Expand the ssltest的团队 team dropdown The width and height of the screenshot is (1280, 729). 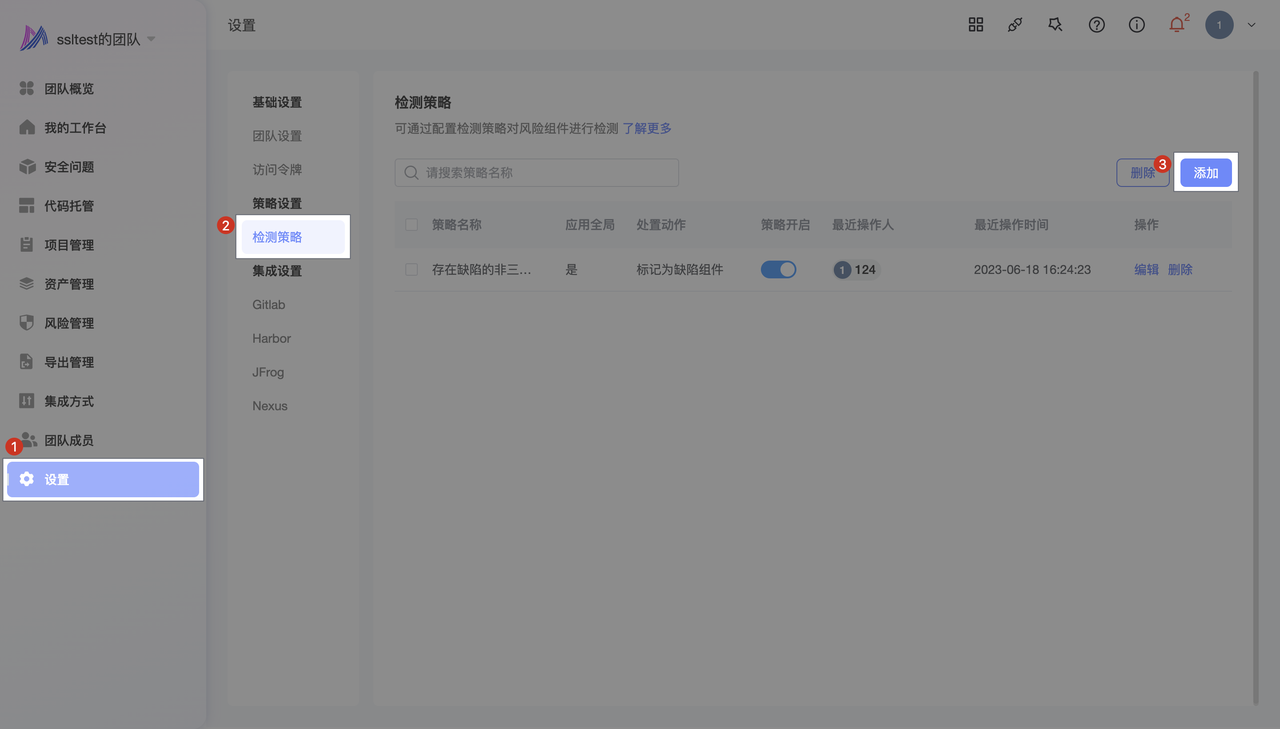tap(151, 39)
